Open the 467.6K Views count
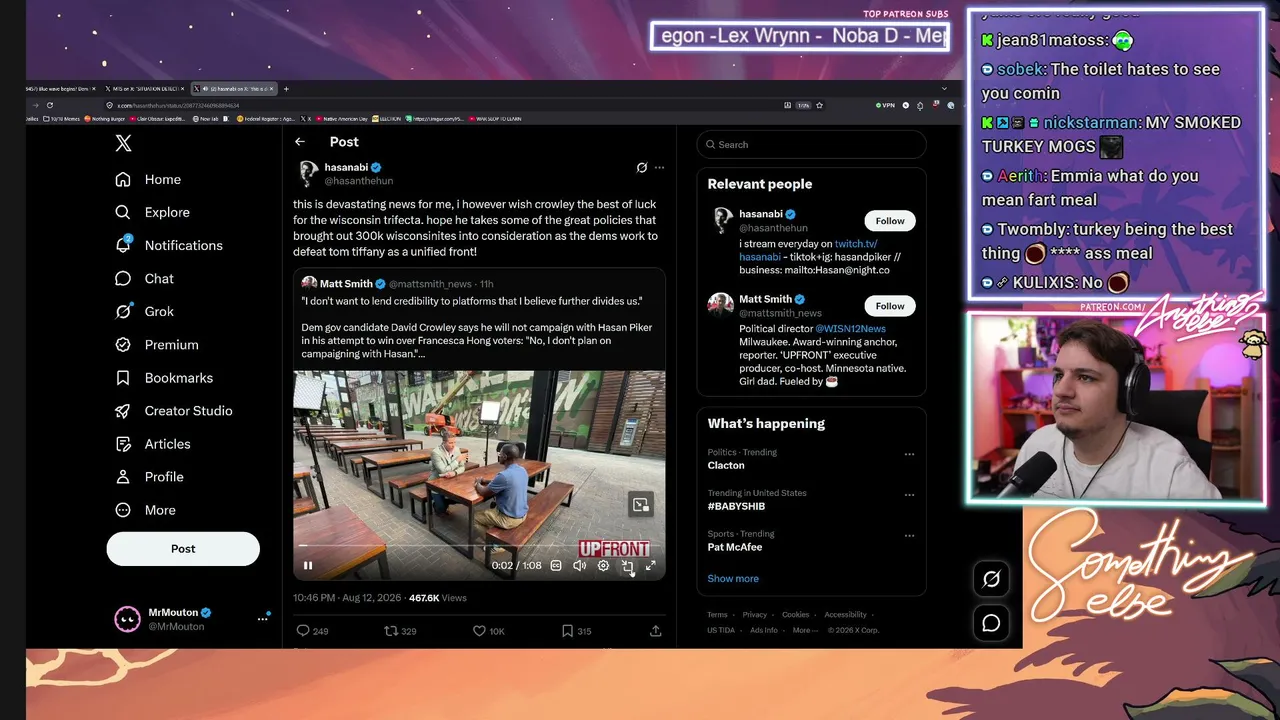 point(438,598)
